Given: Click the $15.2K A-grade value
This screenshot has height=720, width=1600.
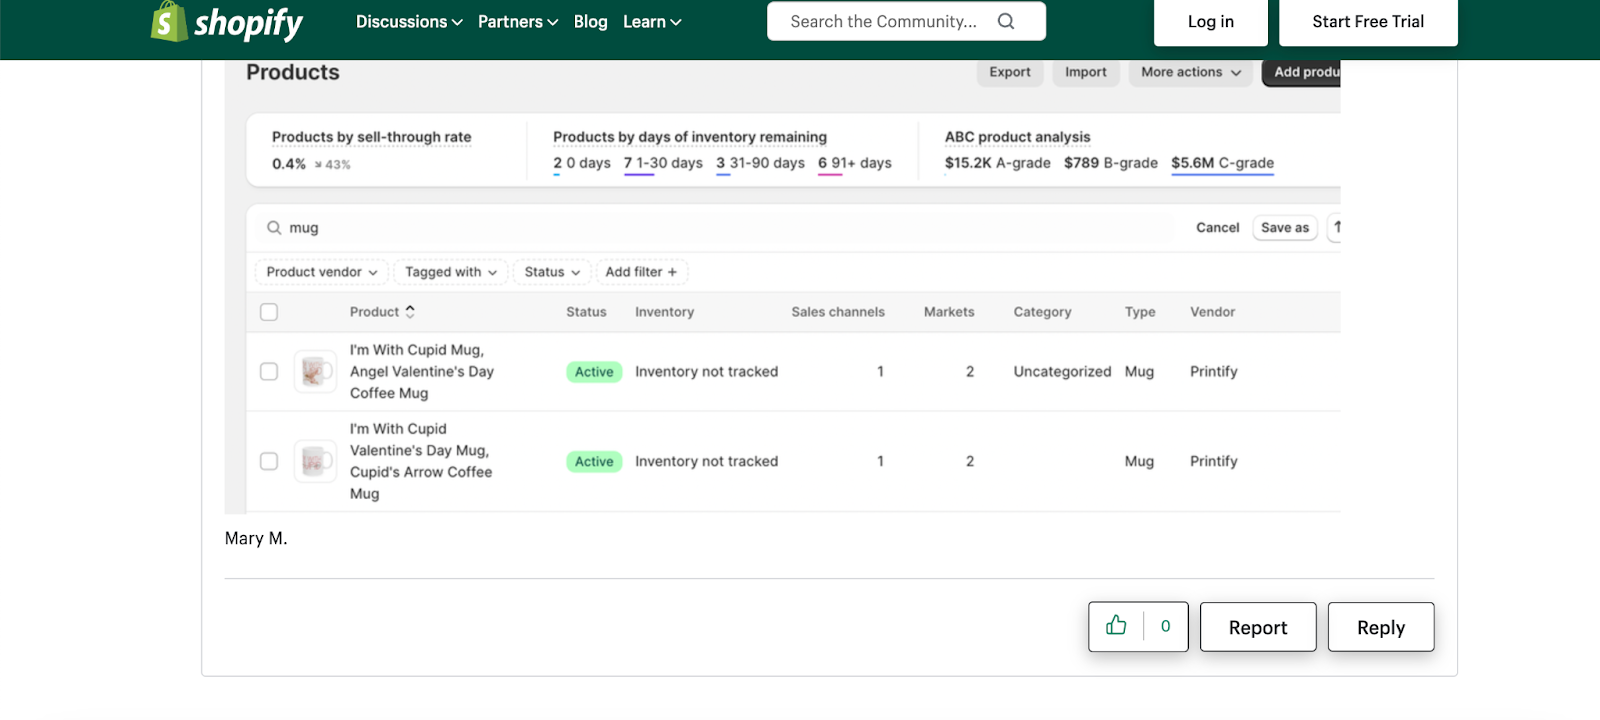Looking at the screenshot, I should (x=998, y=163).
